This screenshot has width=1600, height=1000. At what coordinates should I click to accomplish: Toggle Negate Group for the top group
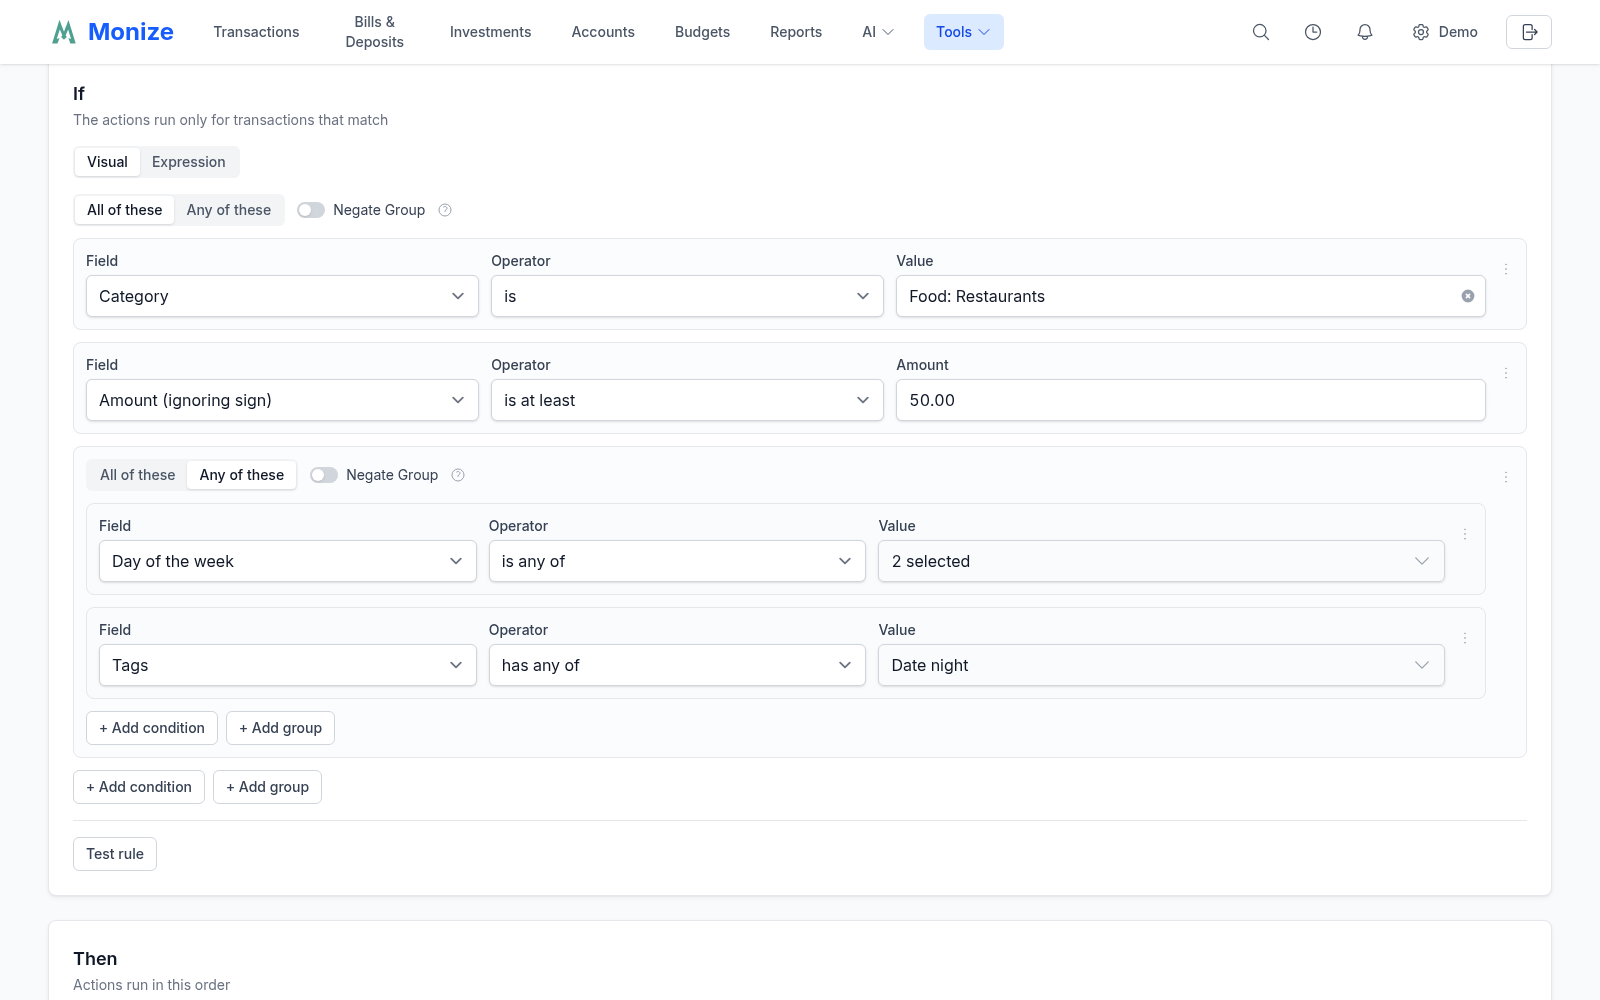(x=311, y=210)
